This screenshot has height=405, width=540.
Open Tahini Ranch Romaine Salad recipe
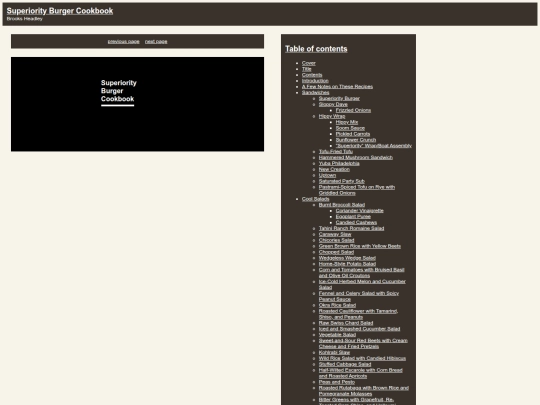(x=351, y=228)
